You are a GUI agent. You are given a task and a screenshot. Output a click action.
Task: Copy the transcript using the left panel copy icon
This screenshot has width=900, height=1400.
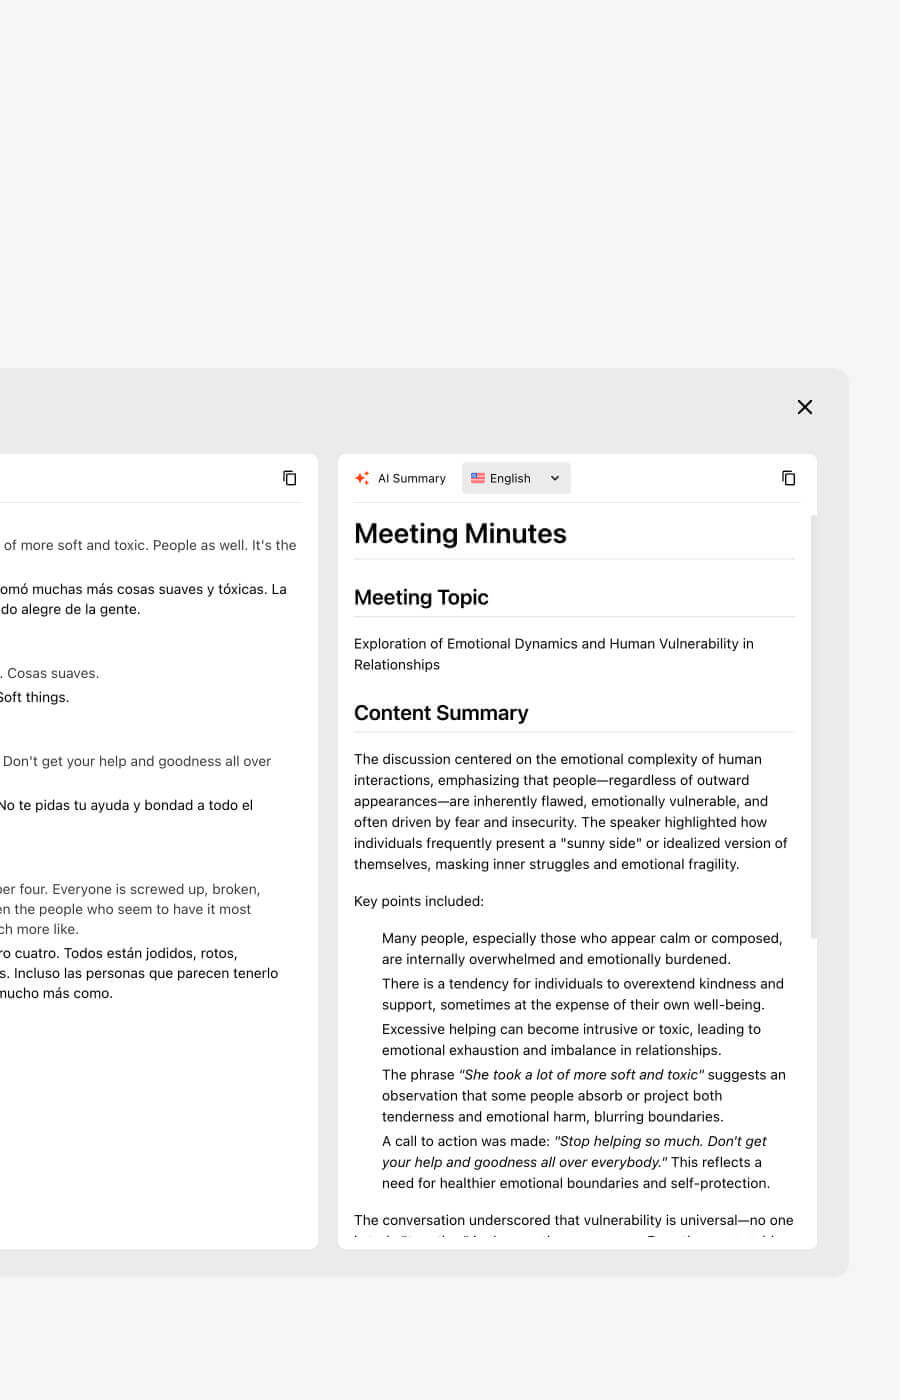(290, 478)
